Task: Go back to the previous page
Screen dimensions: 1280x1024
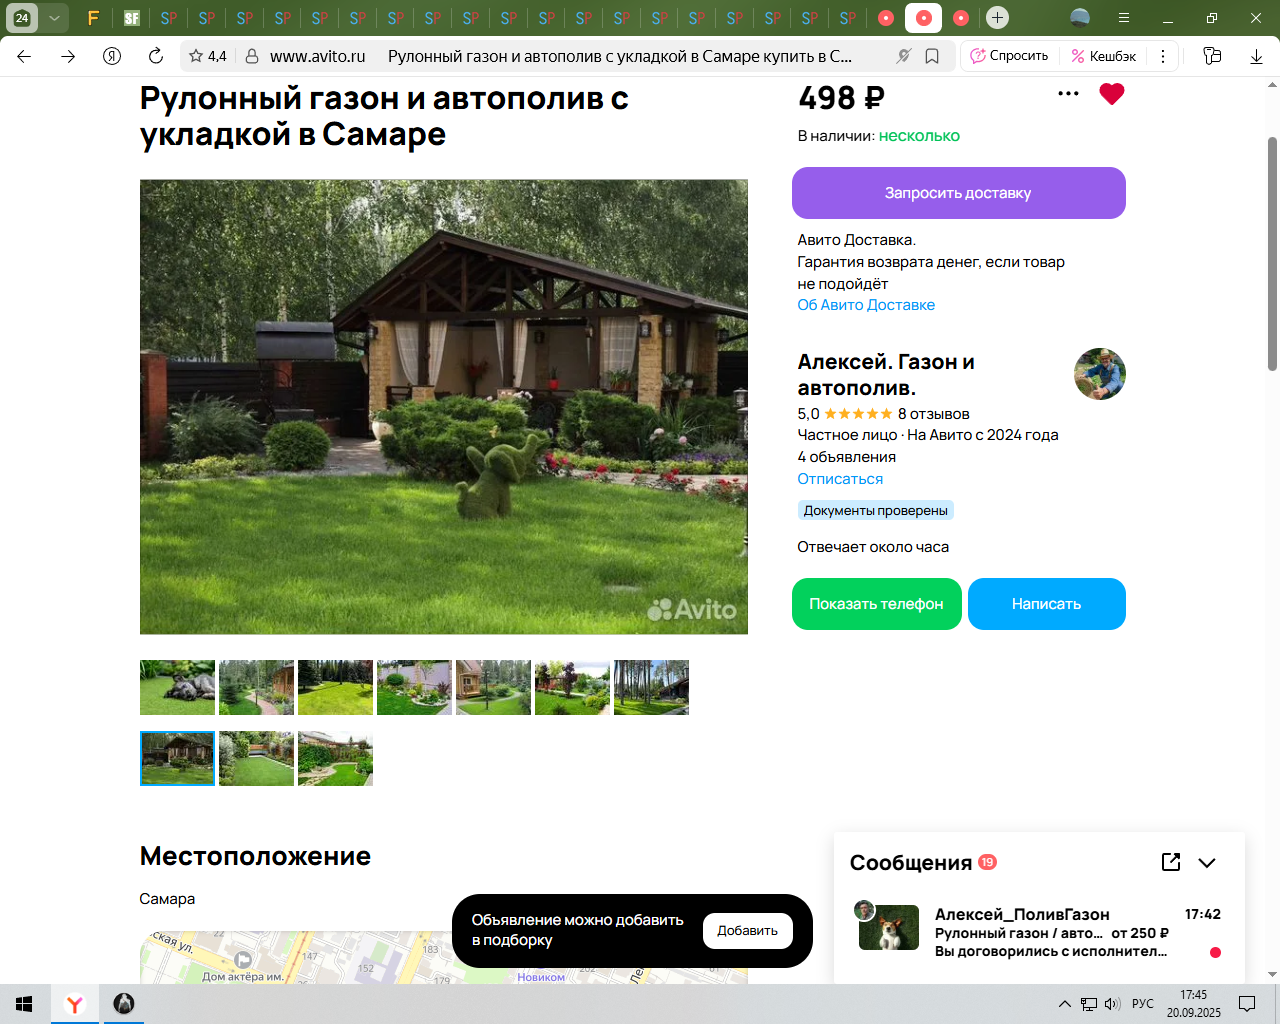Action: (x=24, y=57)
